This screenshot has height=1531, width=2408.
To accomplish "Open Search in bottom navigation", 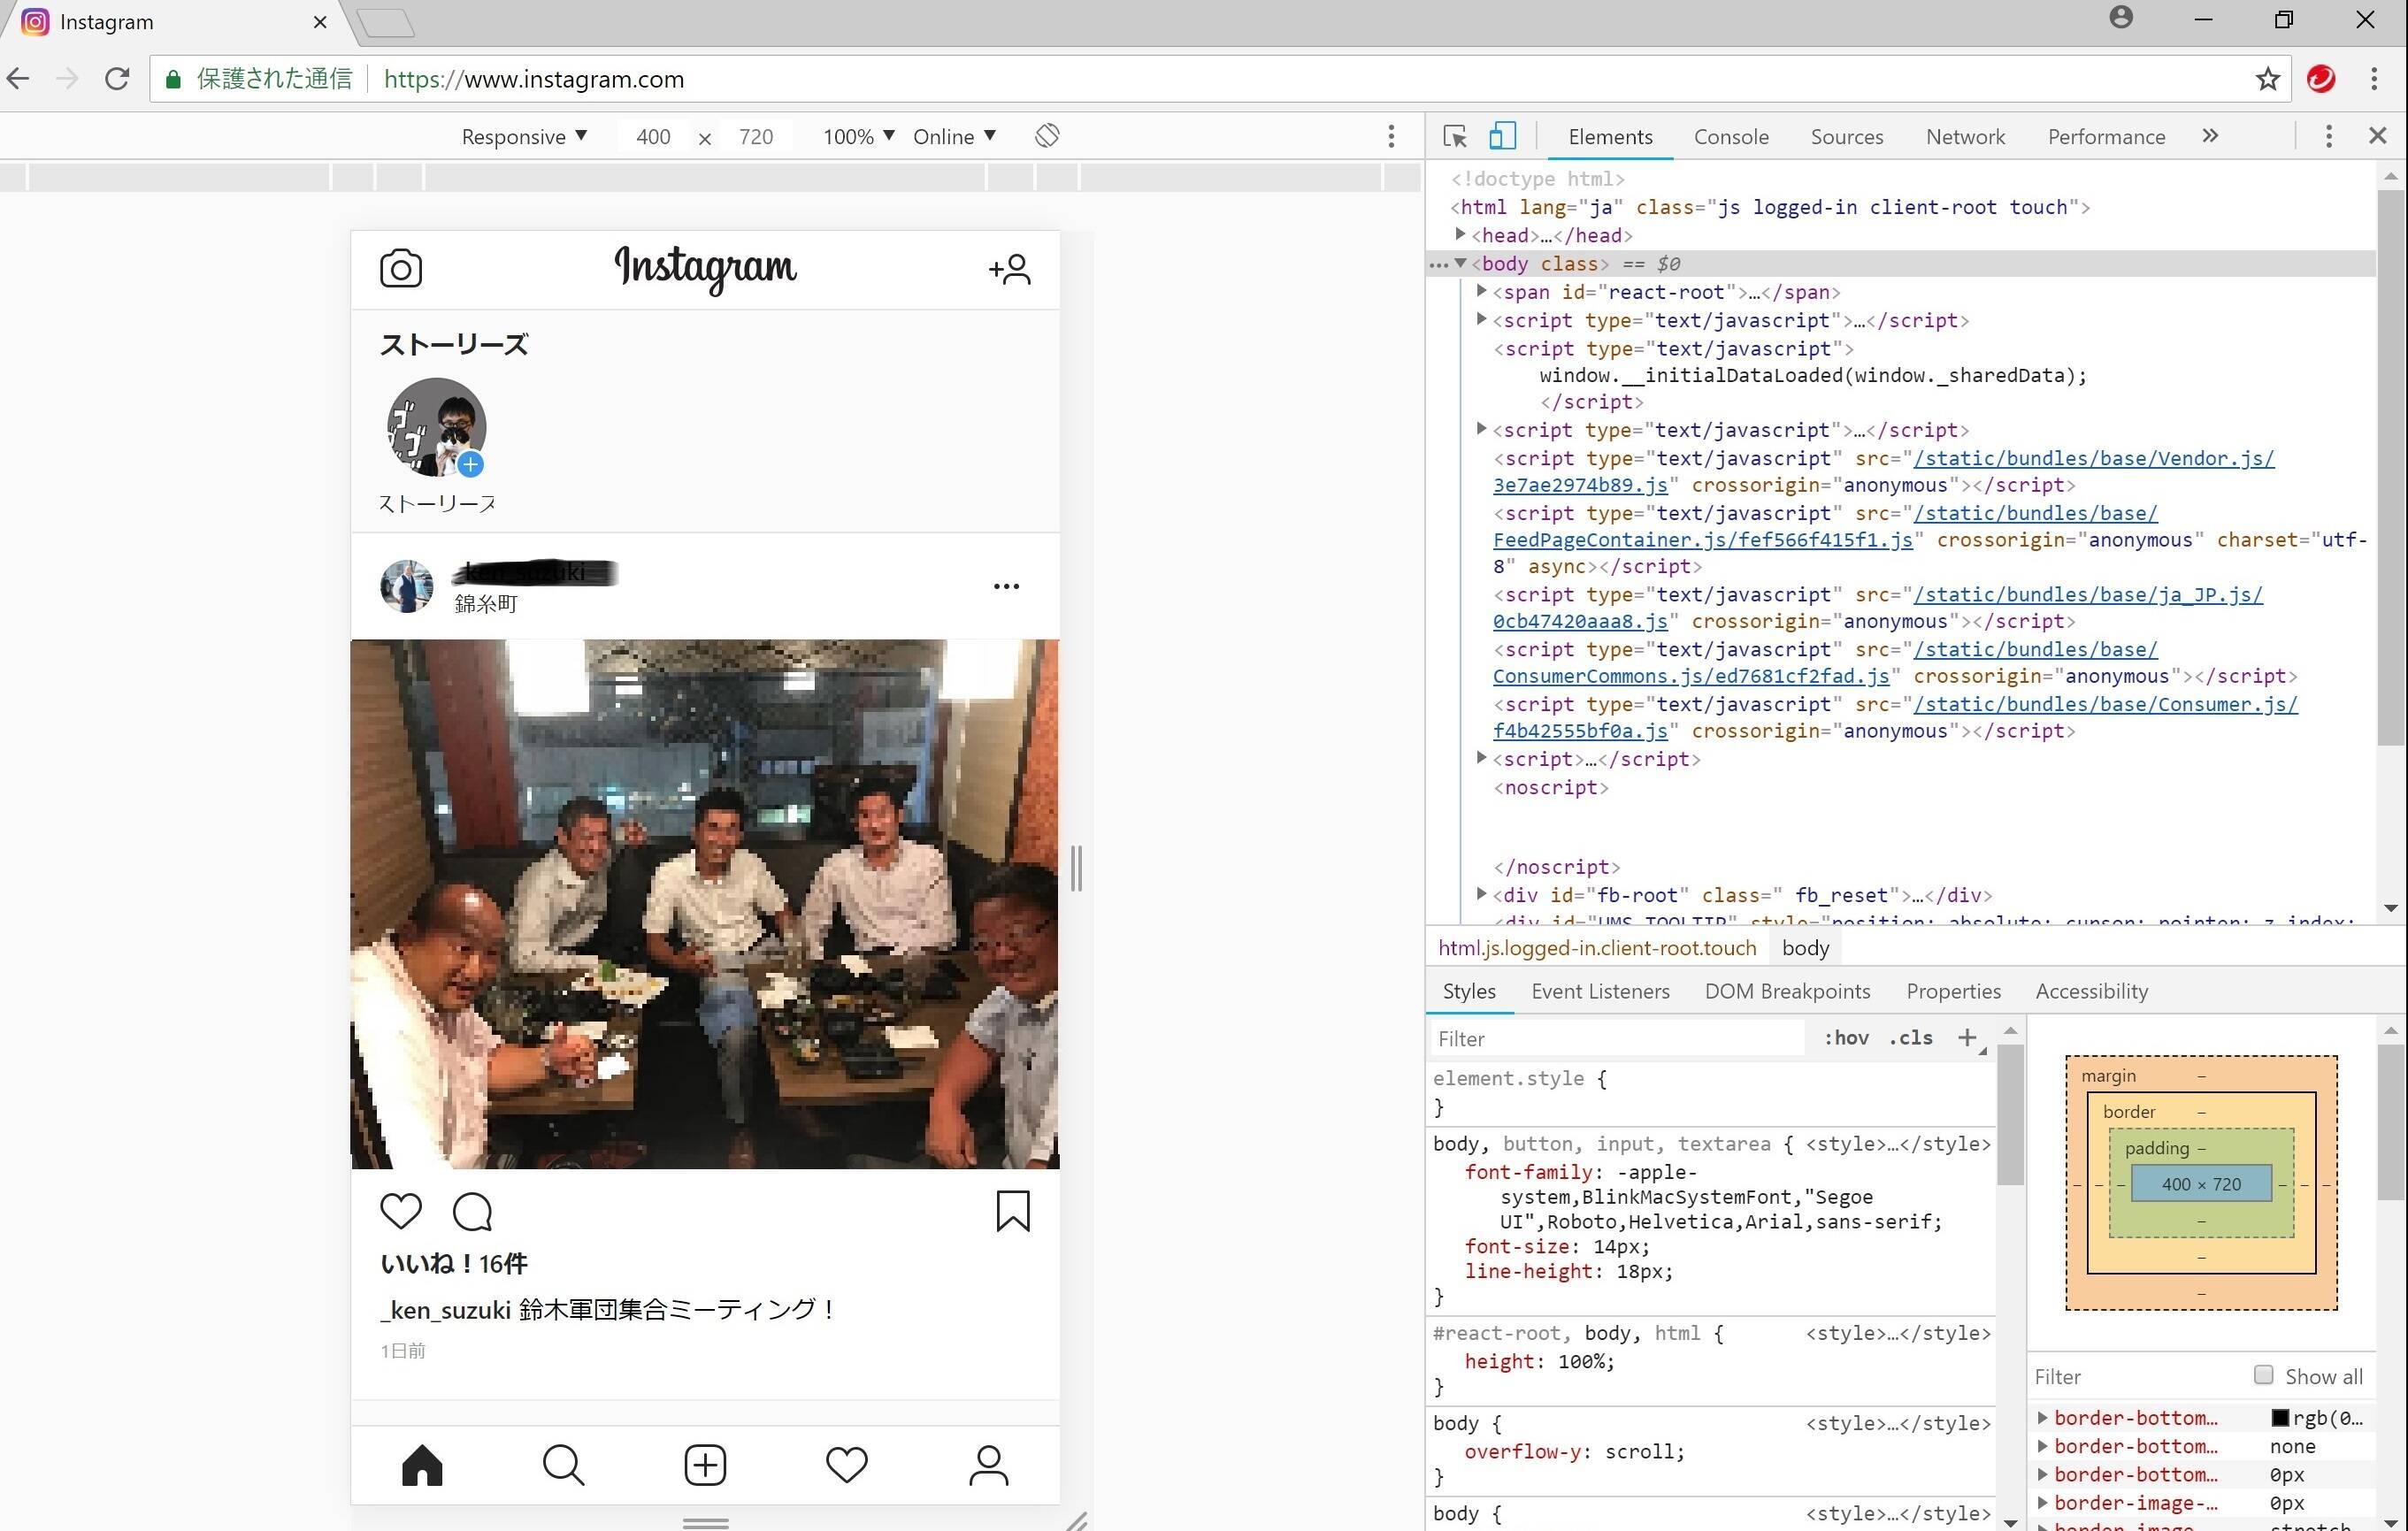I will coord(563,1465).
